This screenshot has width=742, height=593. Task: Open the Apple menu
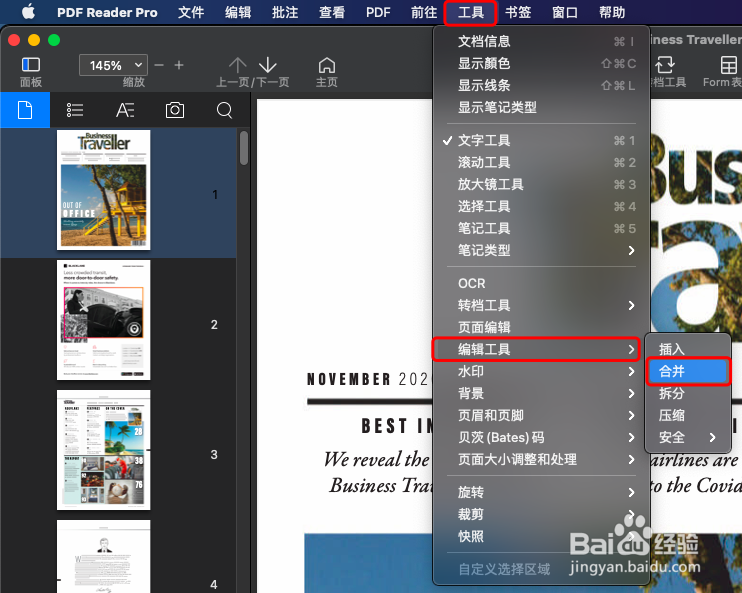coord(28,12)
